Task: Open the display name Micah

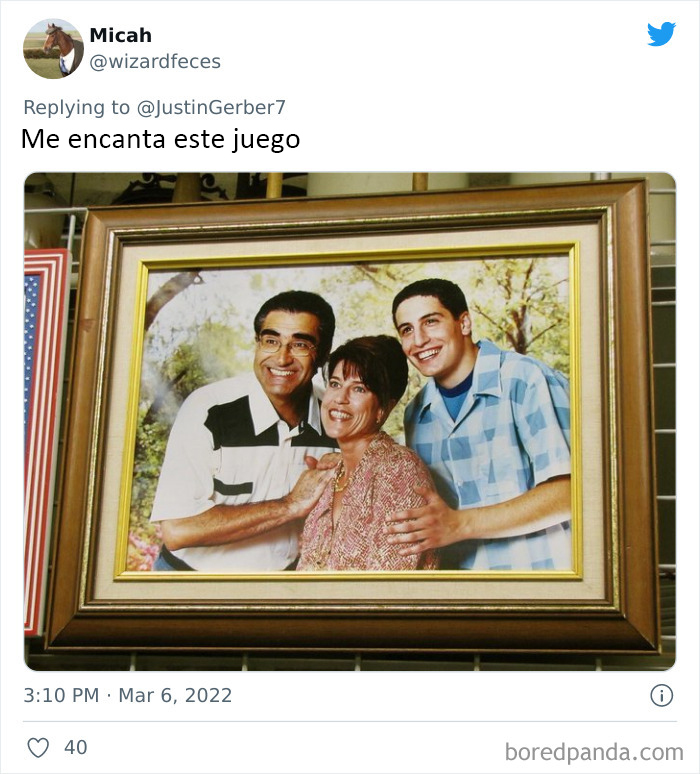Action: [120, 36]
